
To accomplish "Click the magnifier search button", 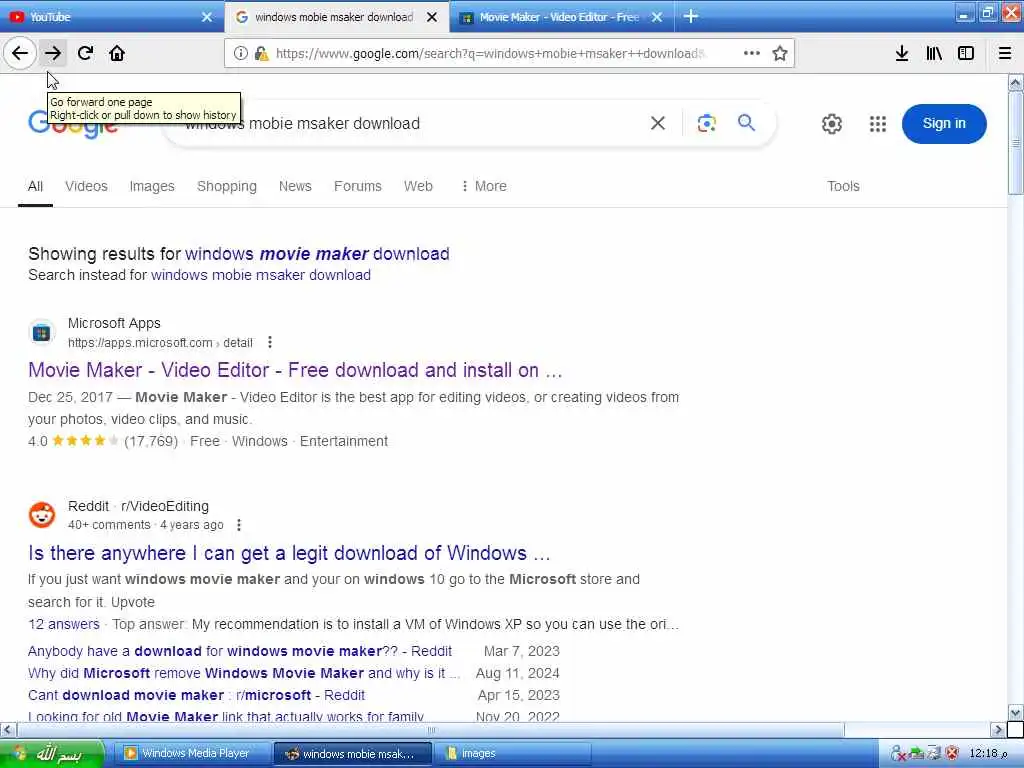I will [746, 122].
